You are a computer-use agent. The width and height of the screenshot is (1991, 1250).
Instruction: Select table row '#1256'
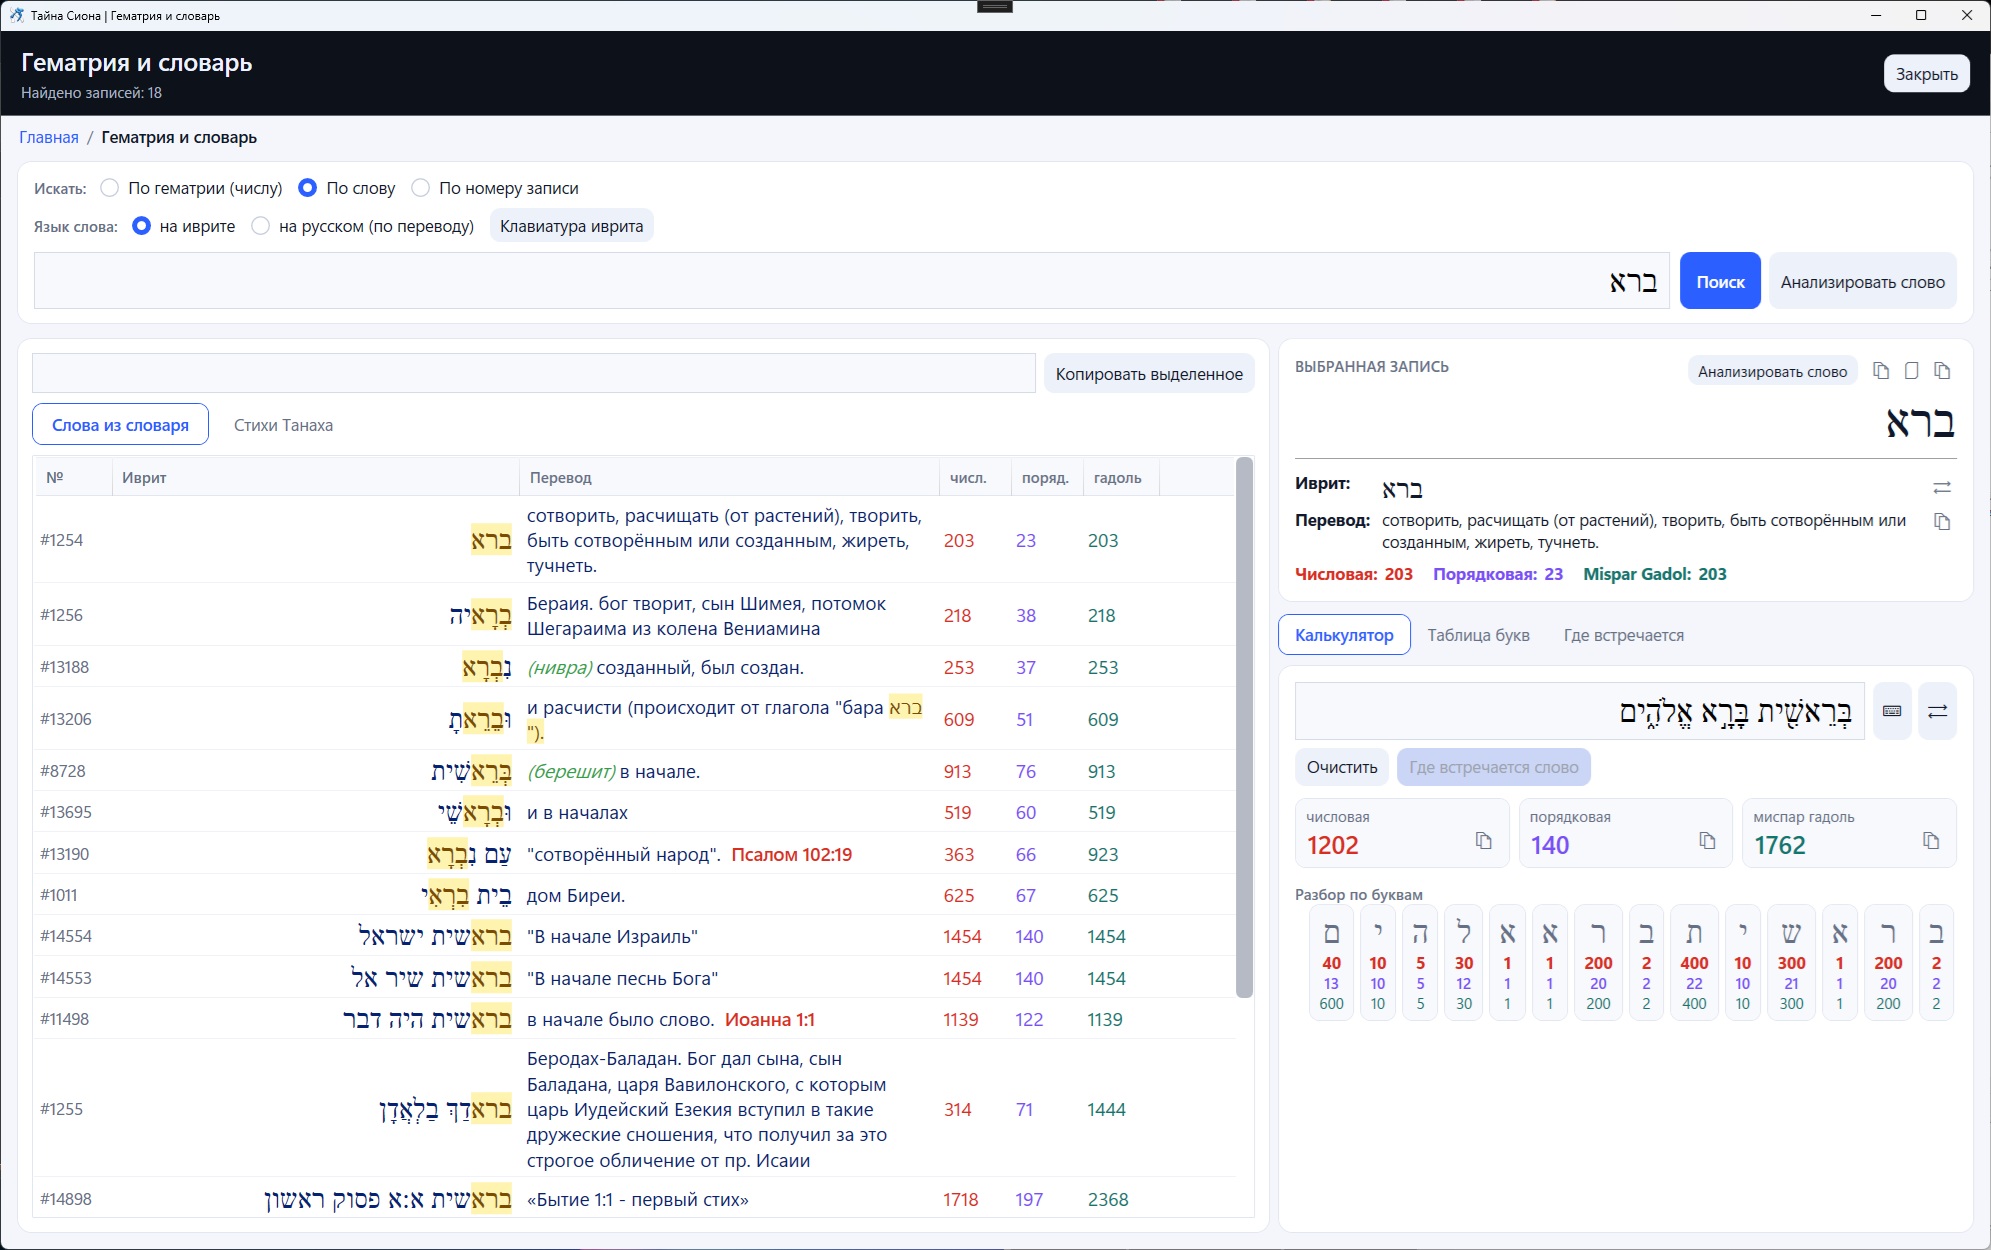[635, 615]
